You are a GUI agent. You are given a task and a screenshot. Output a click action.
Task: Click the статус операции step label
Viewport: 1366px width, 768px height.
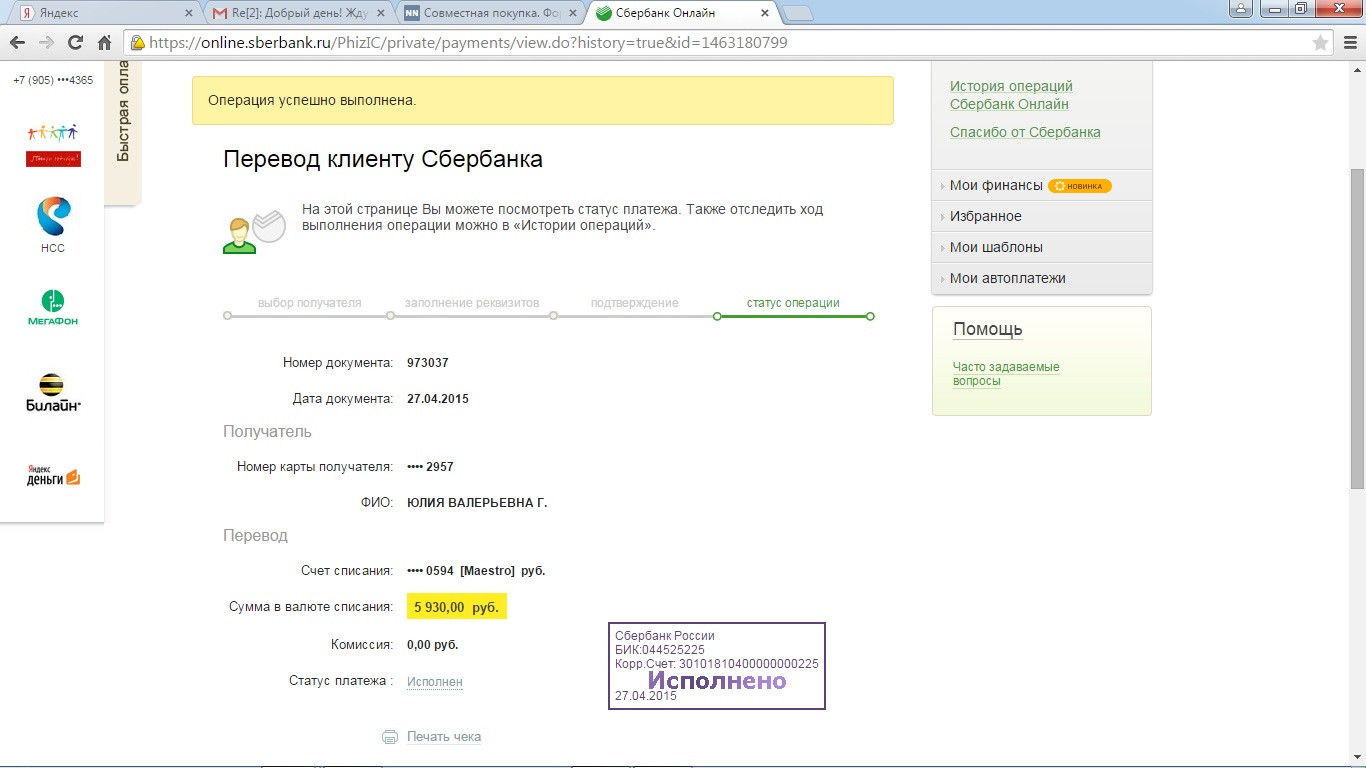(x=793, y=303)
